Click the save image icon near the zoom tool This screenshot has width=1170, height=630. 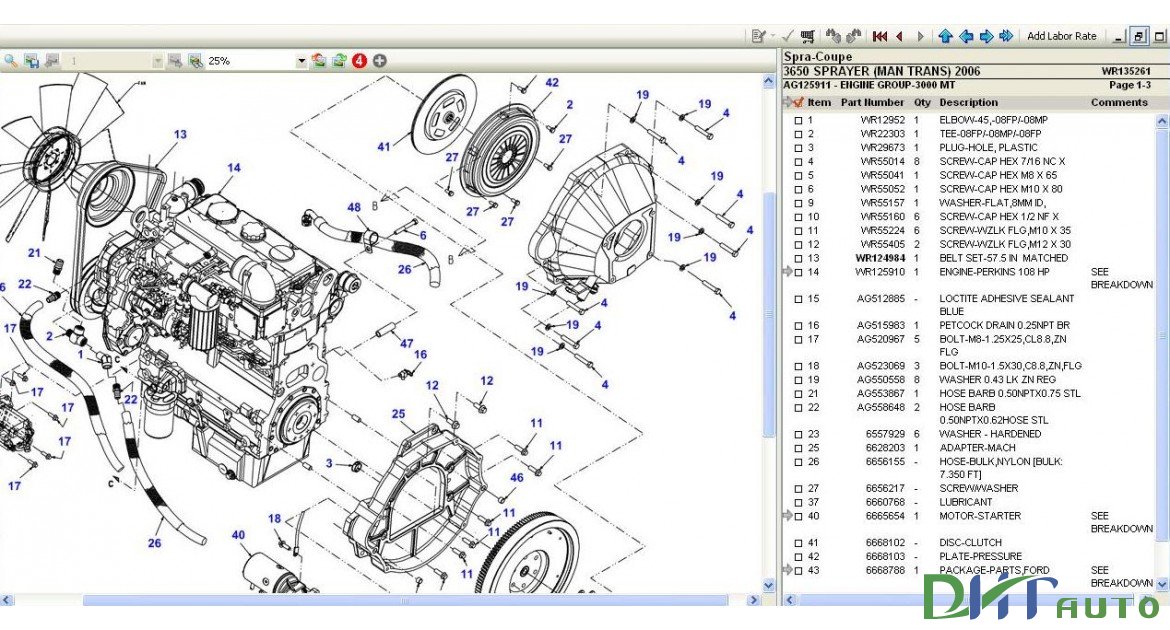pyautogui.click(x=31, y=61)
